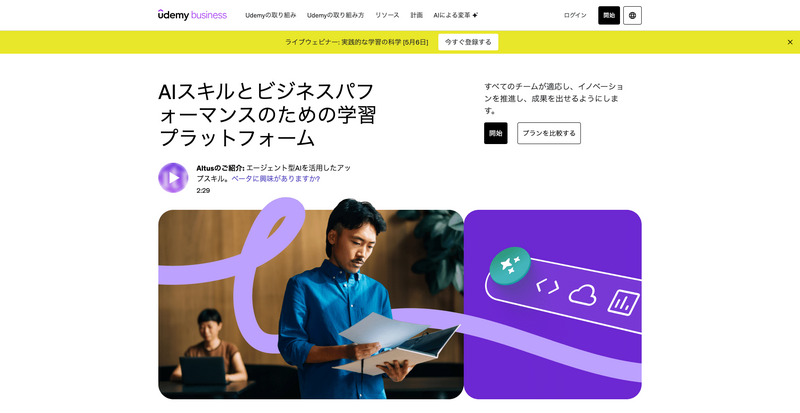800x413 pixels.
Task: Open the Udemyの取り組み方 menu
Action: [335, 15]
